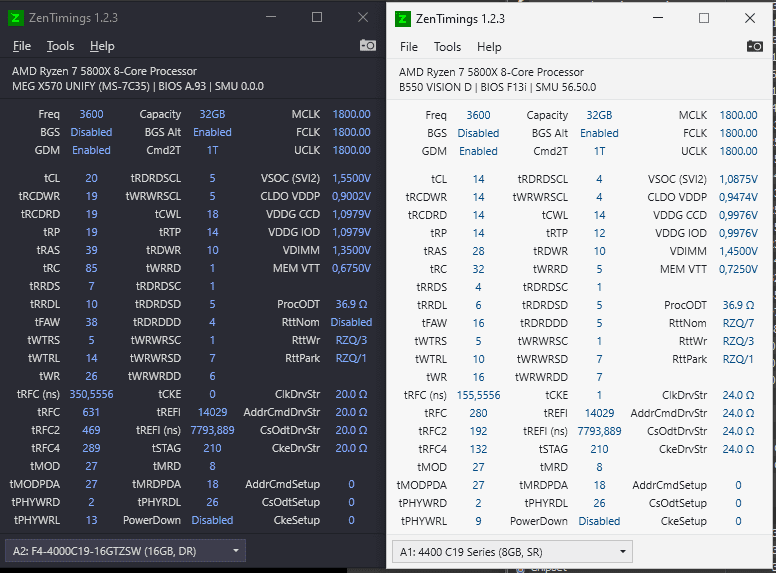This screenshot has width=776, height=573.
Task: Click tRC value 85 in dark window
Action: (91, 268)
